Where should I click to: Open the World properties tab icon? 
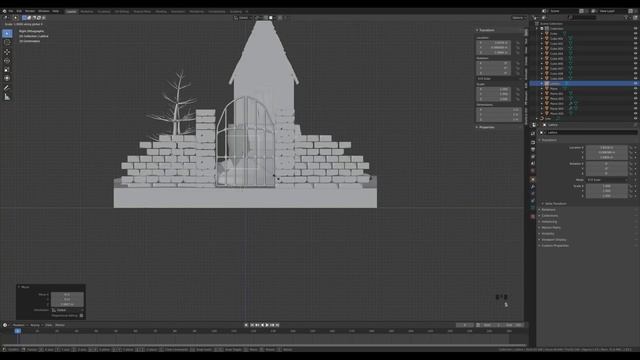pos(533,171)
